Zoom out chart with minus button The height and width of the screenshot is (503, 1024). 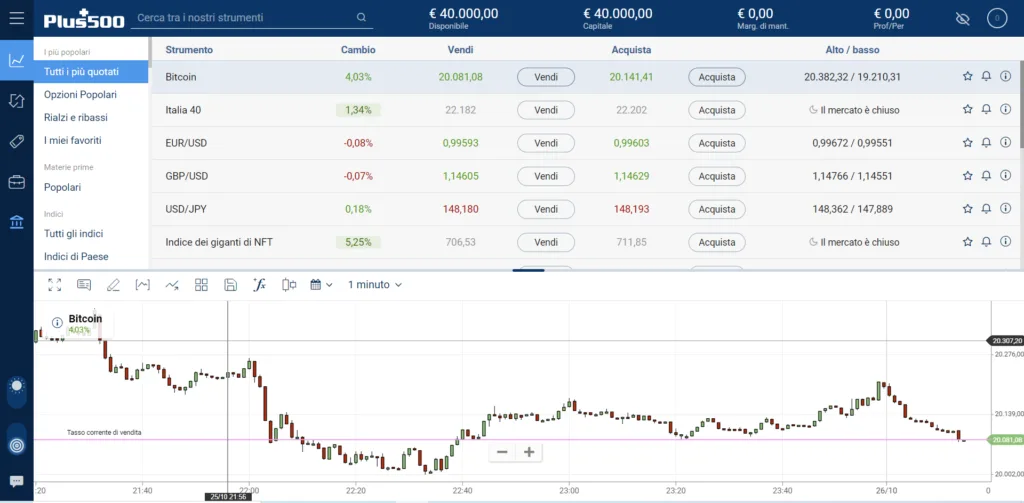502,452
